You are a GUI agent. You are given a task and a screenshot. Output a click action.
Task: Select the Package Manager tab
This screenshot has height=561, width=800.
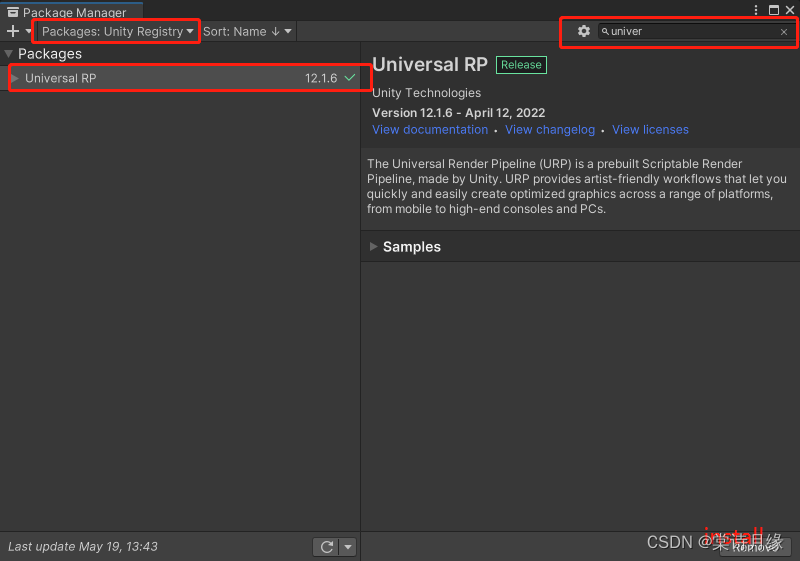coord(71,12)
